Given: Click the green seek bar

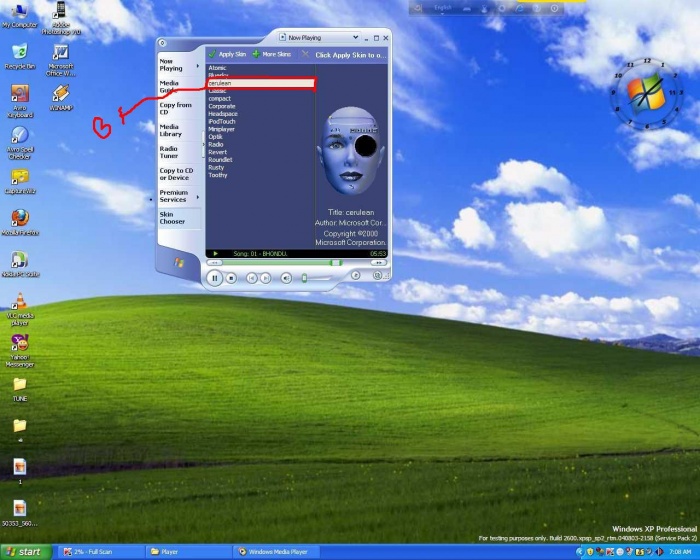Looking at the screenshot, I should pos(282,263).
